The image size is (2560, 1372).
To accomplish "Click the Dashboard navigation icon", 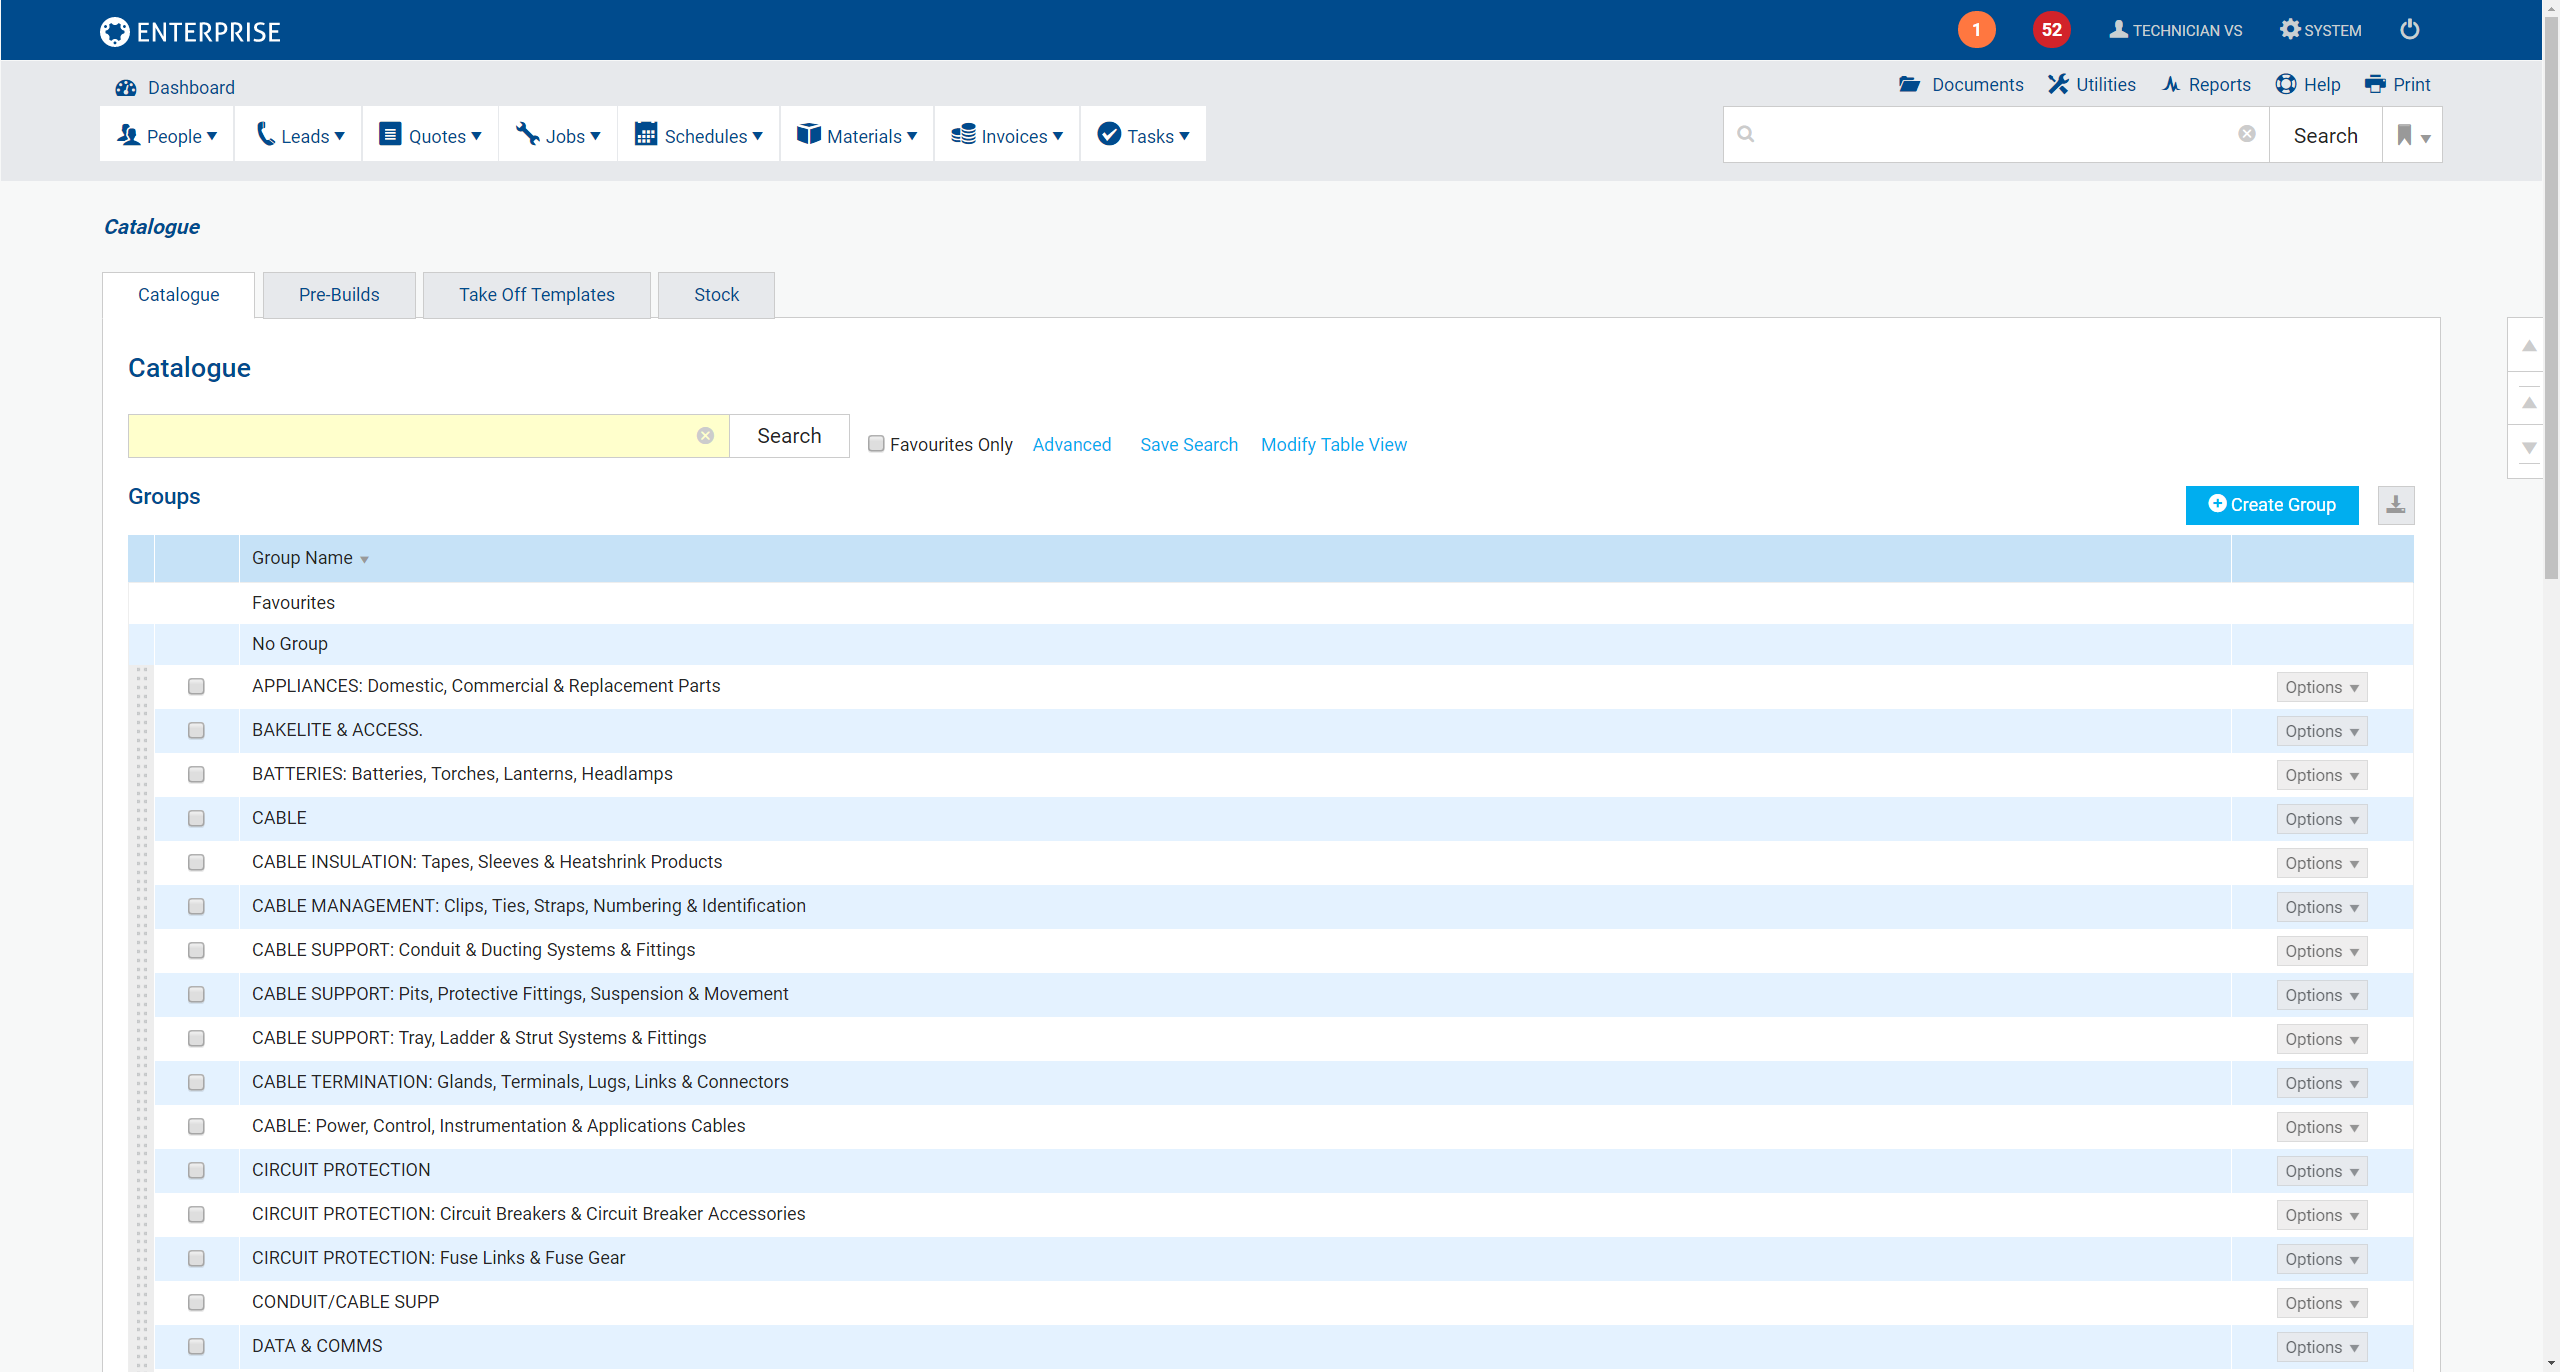I will pos(127,88).
